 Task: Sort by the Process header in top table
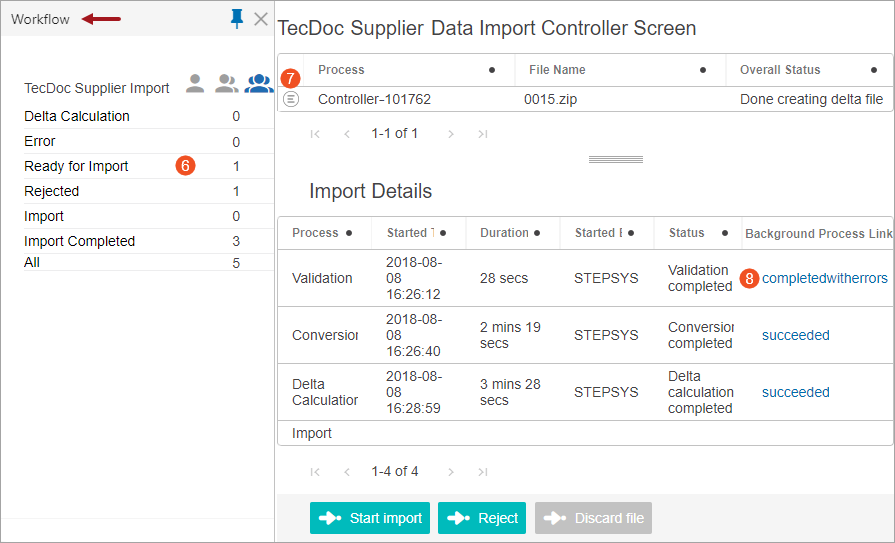pos(341,70)
